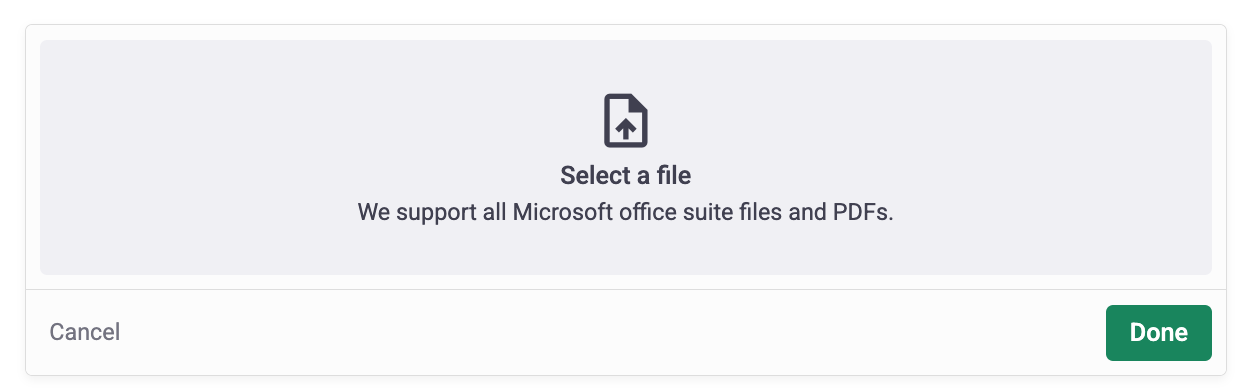Screen dimensions: 1252x392
Task: Click the footer area between Cancel and Done
Action: 613,333
